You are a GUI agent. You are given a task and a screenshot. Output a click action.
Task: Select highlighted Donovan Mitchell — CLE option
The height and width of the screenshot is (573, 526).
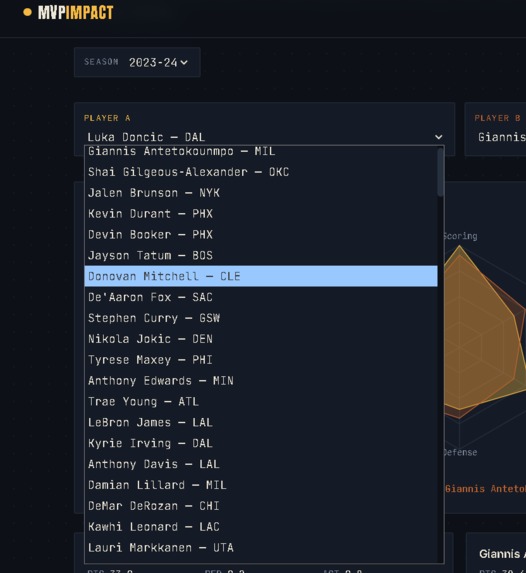(x=261, y=276)
